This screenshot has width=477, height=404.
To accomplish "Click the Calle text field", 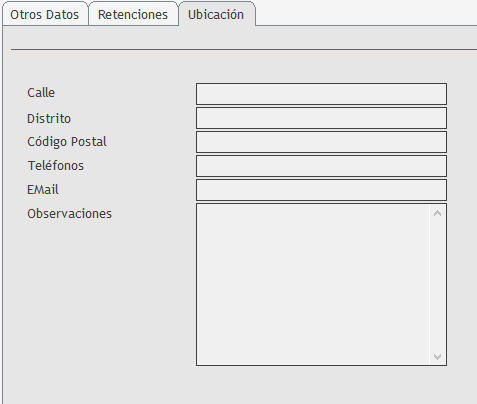I will pyautogui.click(x=321, y=94).
